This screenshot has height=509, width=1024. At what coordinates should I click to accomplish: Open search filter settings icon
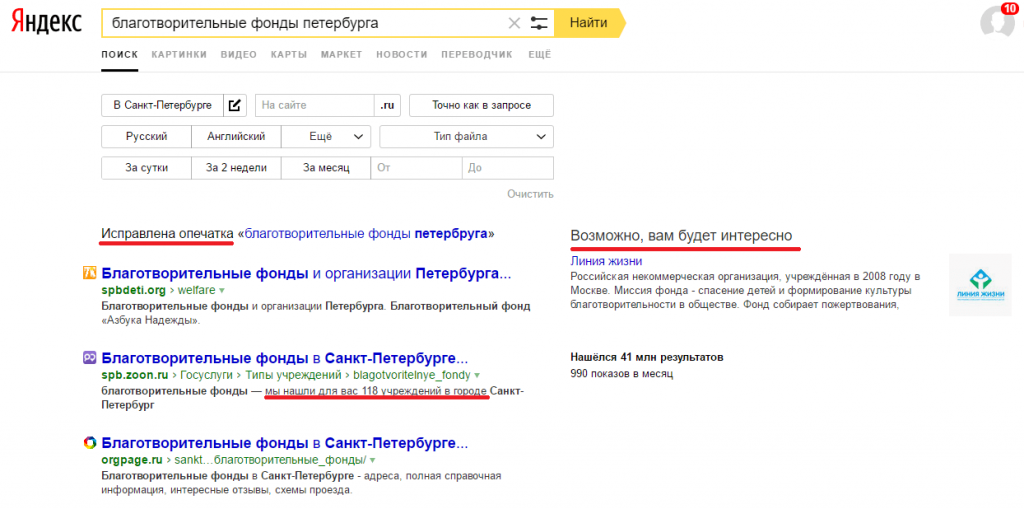click(540, 23)
